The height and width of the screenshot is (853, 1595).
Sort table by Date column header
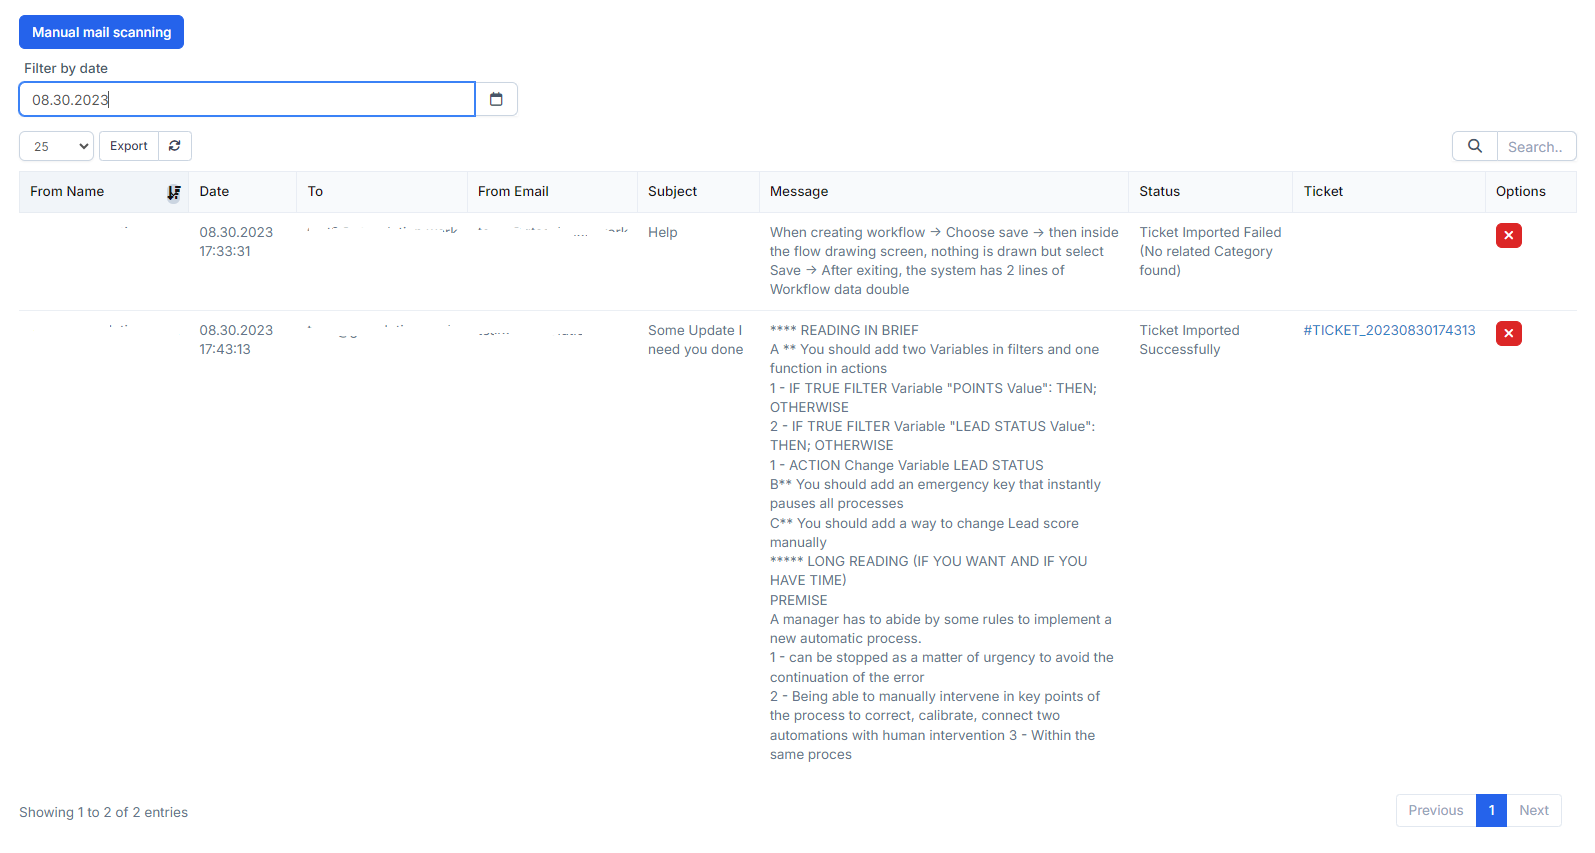pos(214,191)
